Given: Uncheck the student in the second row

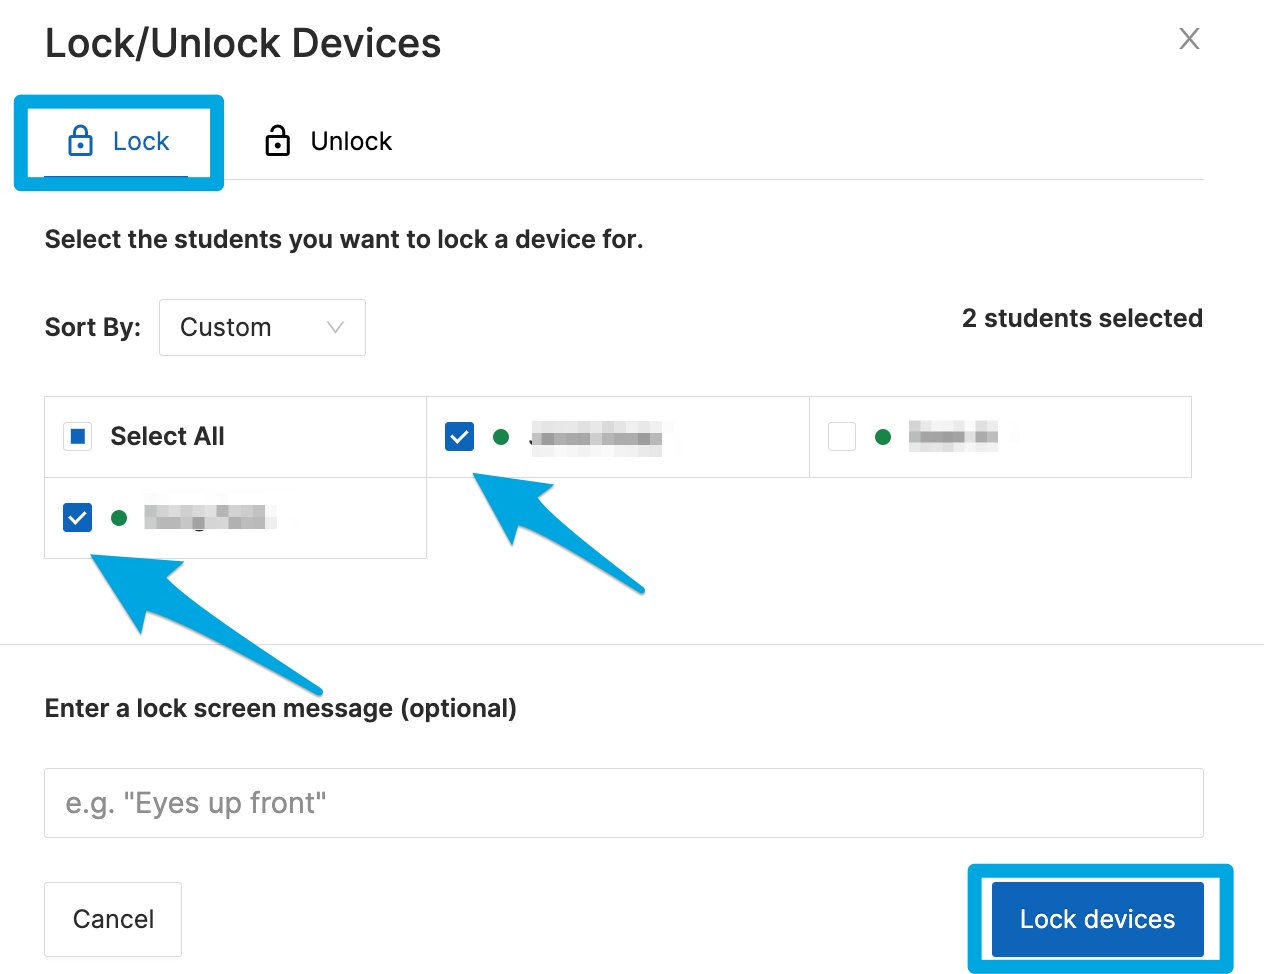Looking at the screenshot, I should click(x=78, y=518).
